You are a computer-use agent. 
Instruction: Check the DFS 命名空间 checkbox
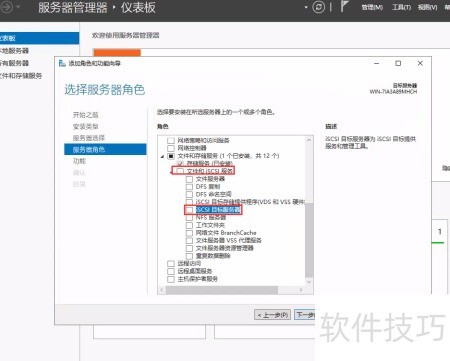[189, 194]
